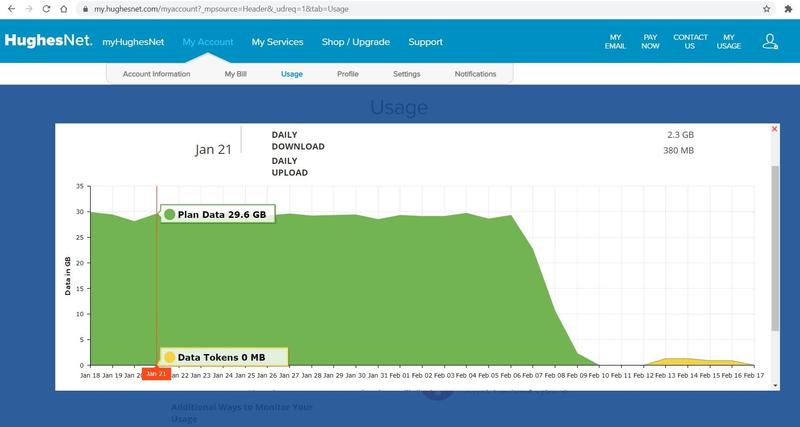Image resolution: width=800 pixels, height=427 pixels.
Task: Open My Usage header link
Action: coord(729,41)
